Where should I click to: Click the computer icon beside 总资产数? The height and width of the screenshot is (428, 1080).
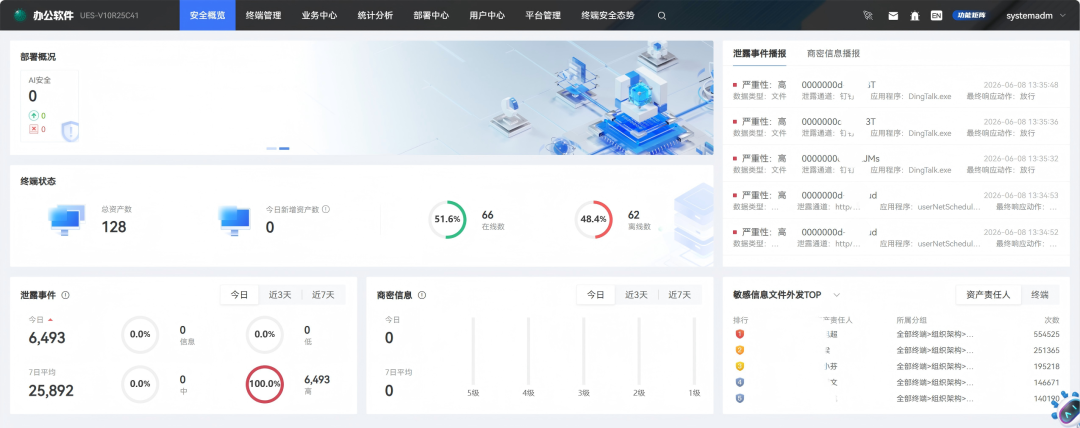click(x=67, y=220)
